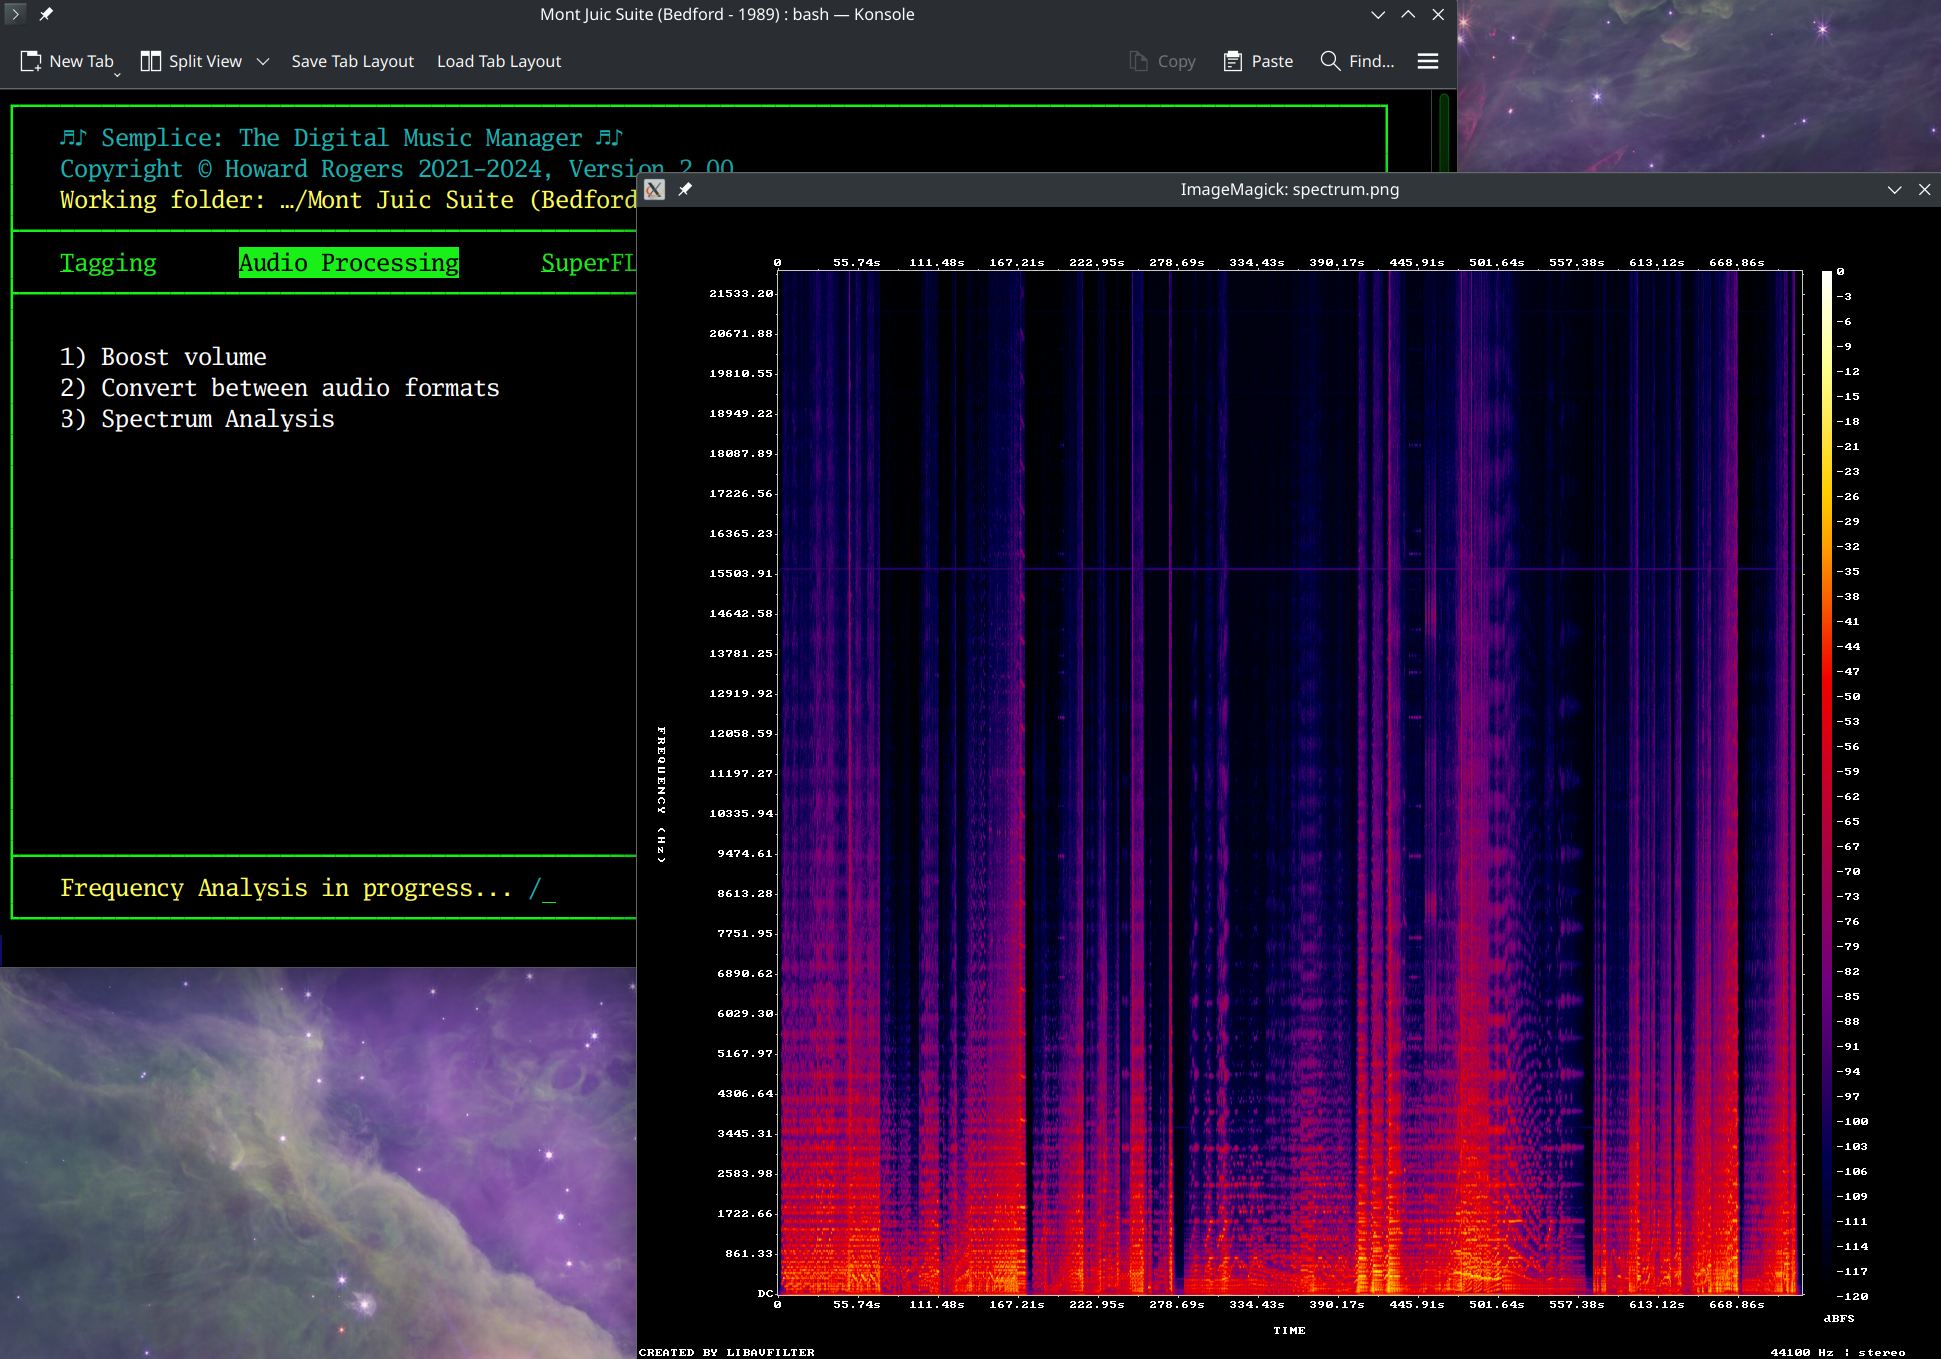Click the ImageMagick icon in spectrum.png title bar

655,190
